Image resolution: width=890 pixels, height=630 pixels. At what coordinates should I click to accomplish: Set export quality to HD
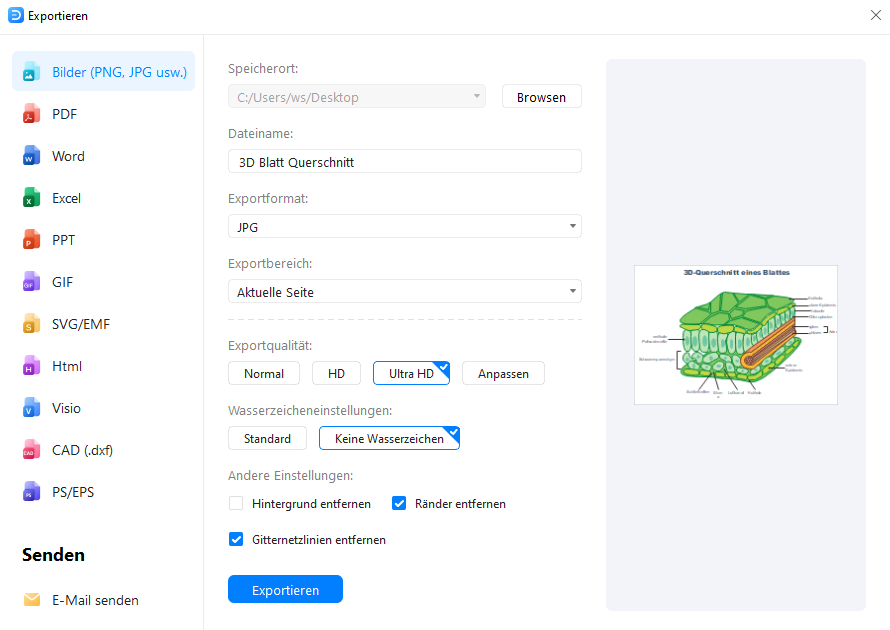coord(336,372)
